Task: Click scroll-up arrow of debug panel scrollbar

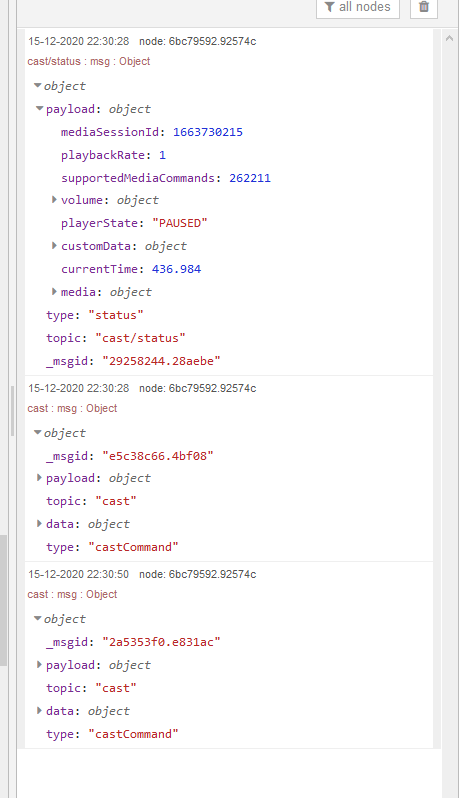Action: coord(449,38)
